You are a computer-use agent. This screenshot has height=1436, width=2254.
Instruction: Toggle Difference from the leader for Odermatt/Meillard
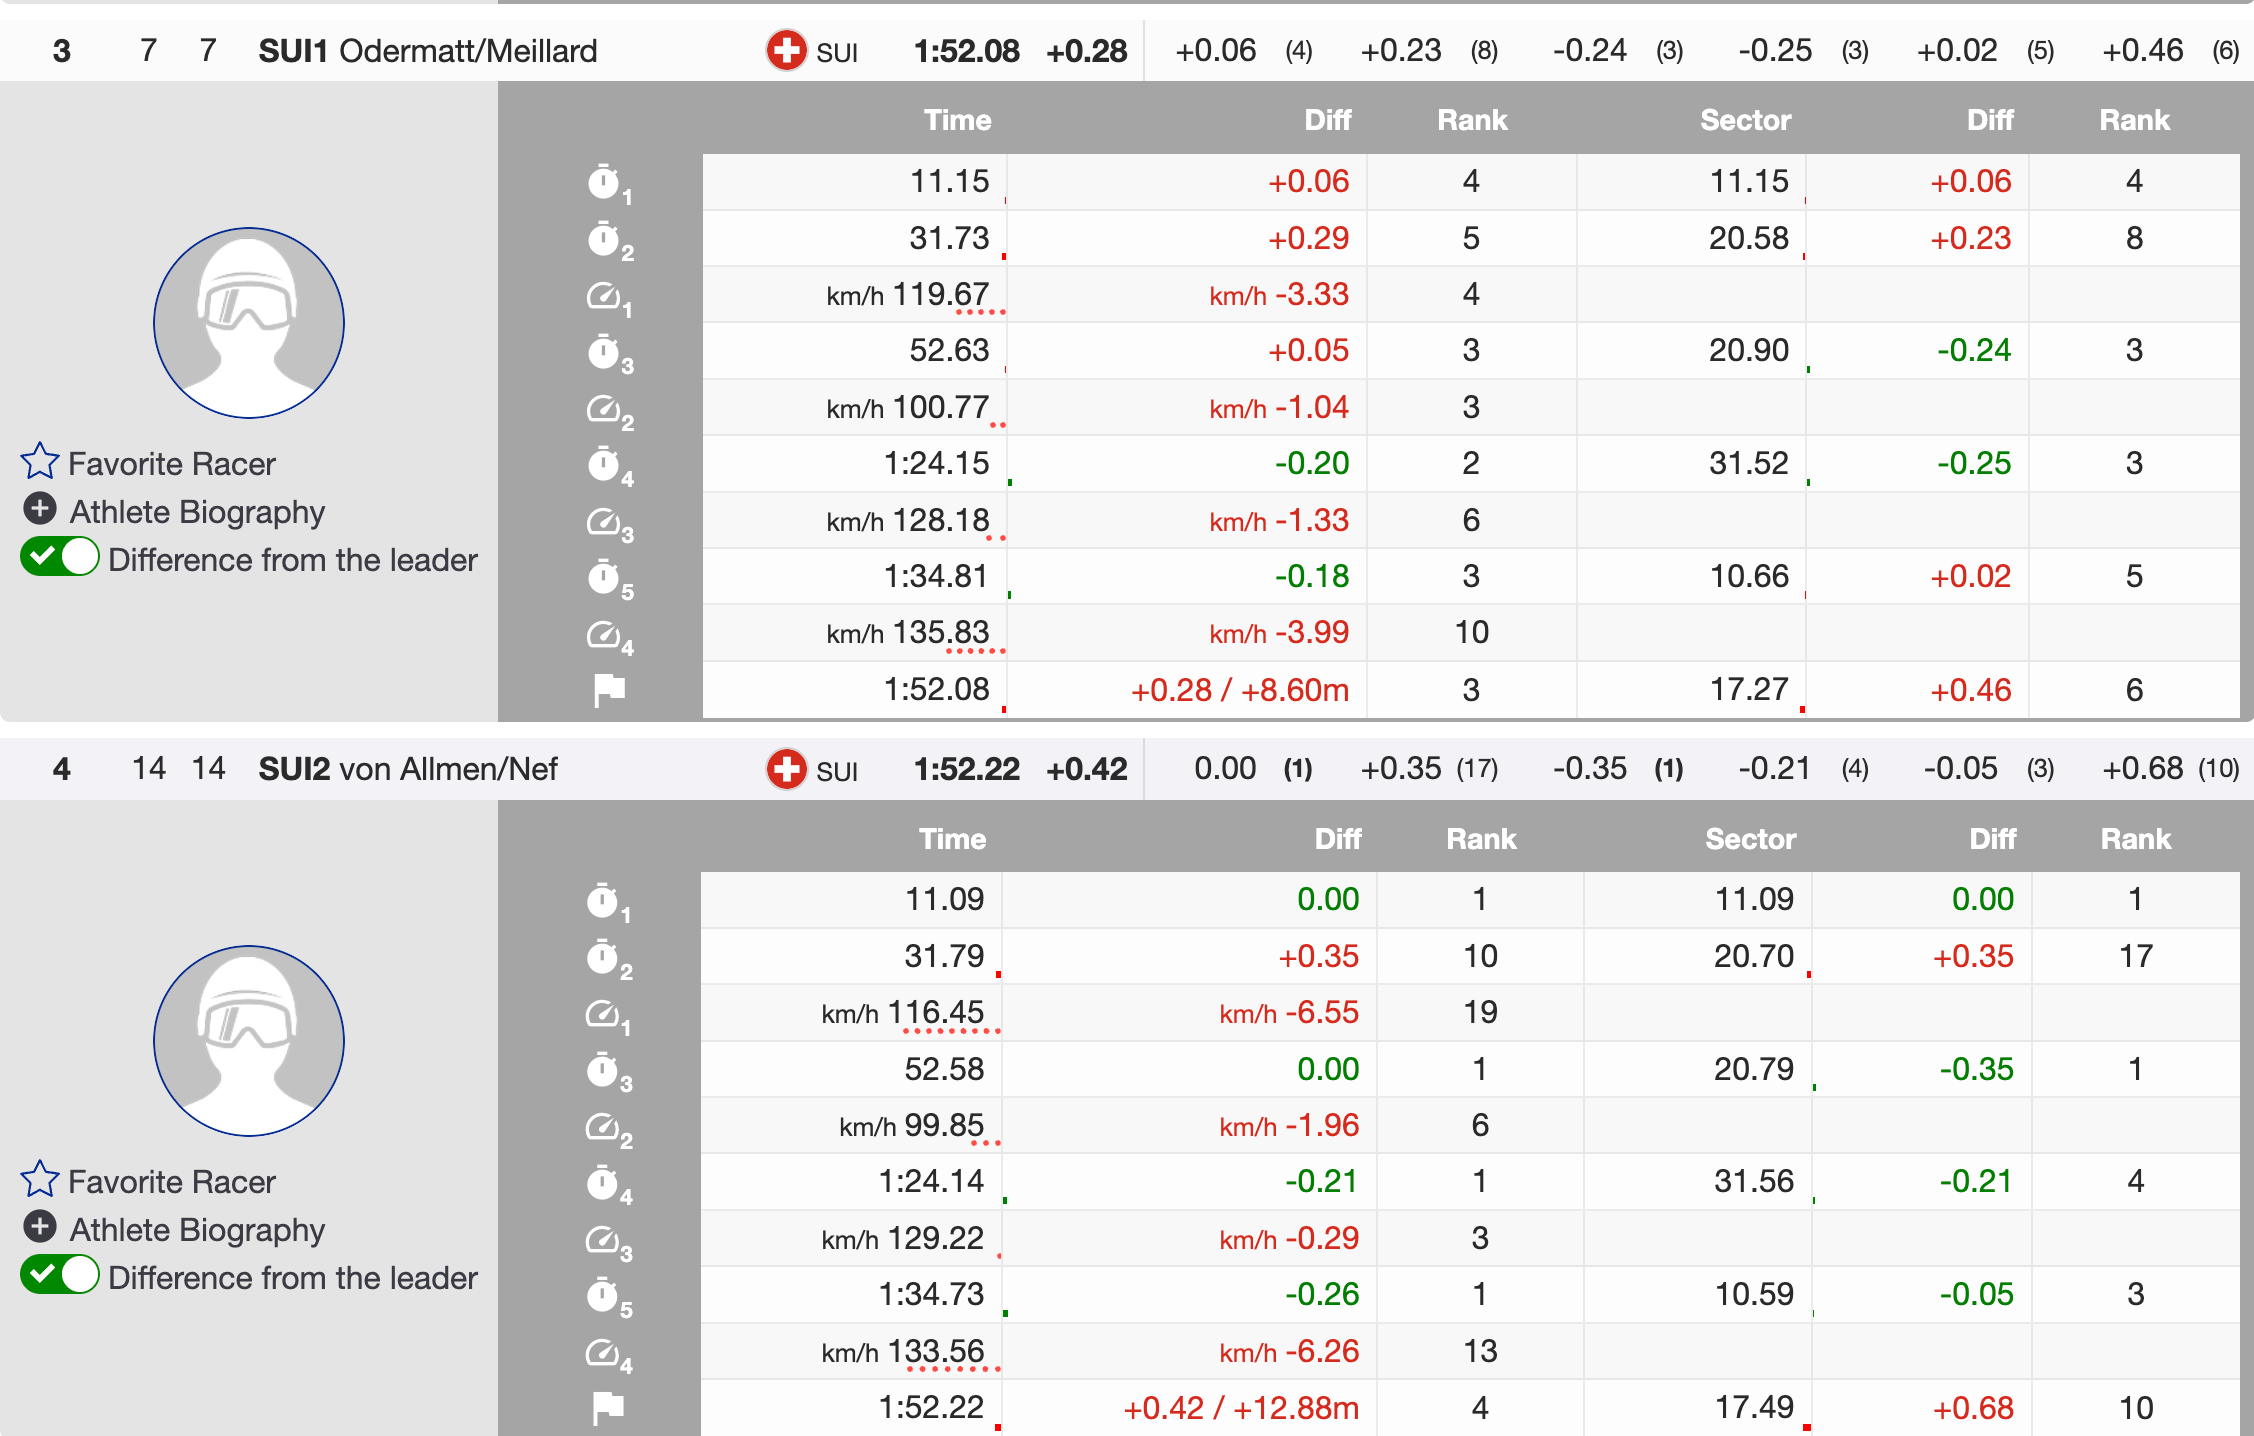coord(60,557)
